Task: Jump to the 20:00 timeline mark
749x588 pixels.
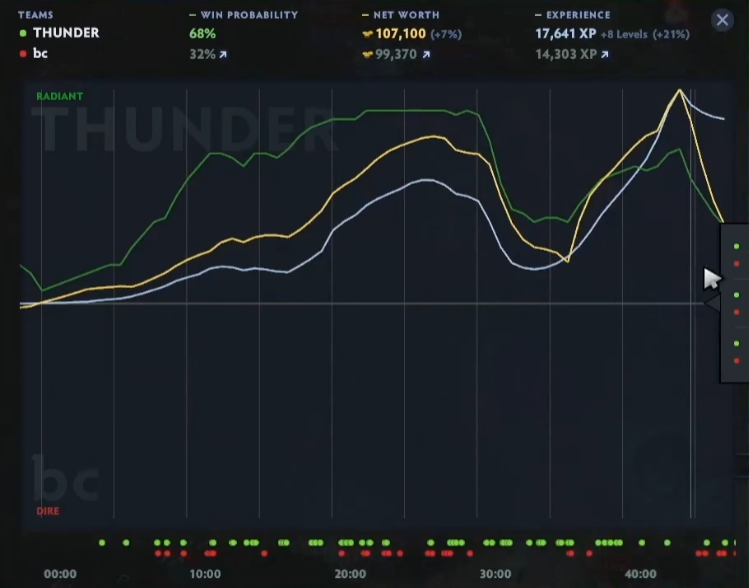Action: (x=350, y=574)
